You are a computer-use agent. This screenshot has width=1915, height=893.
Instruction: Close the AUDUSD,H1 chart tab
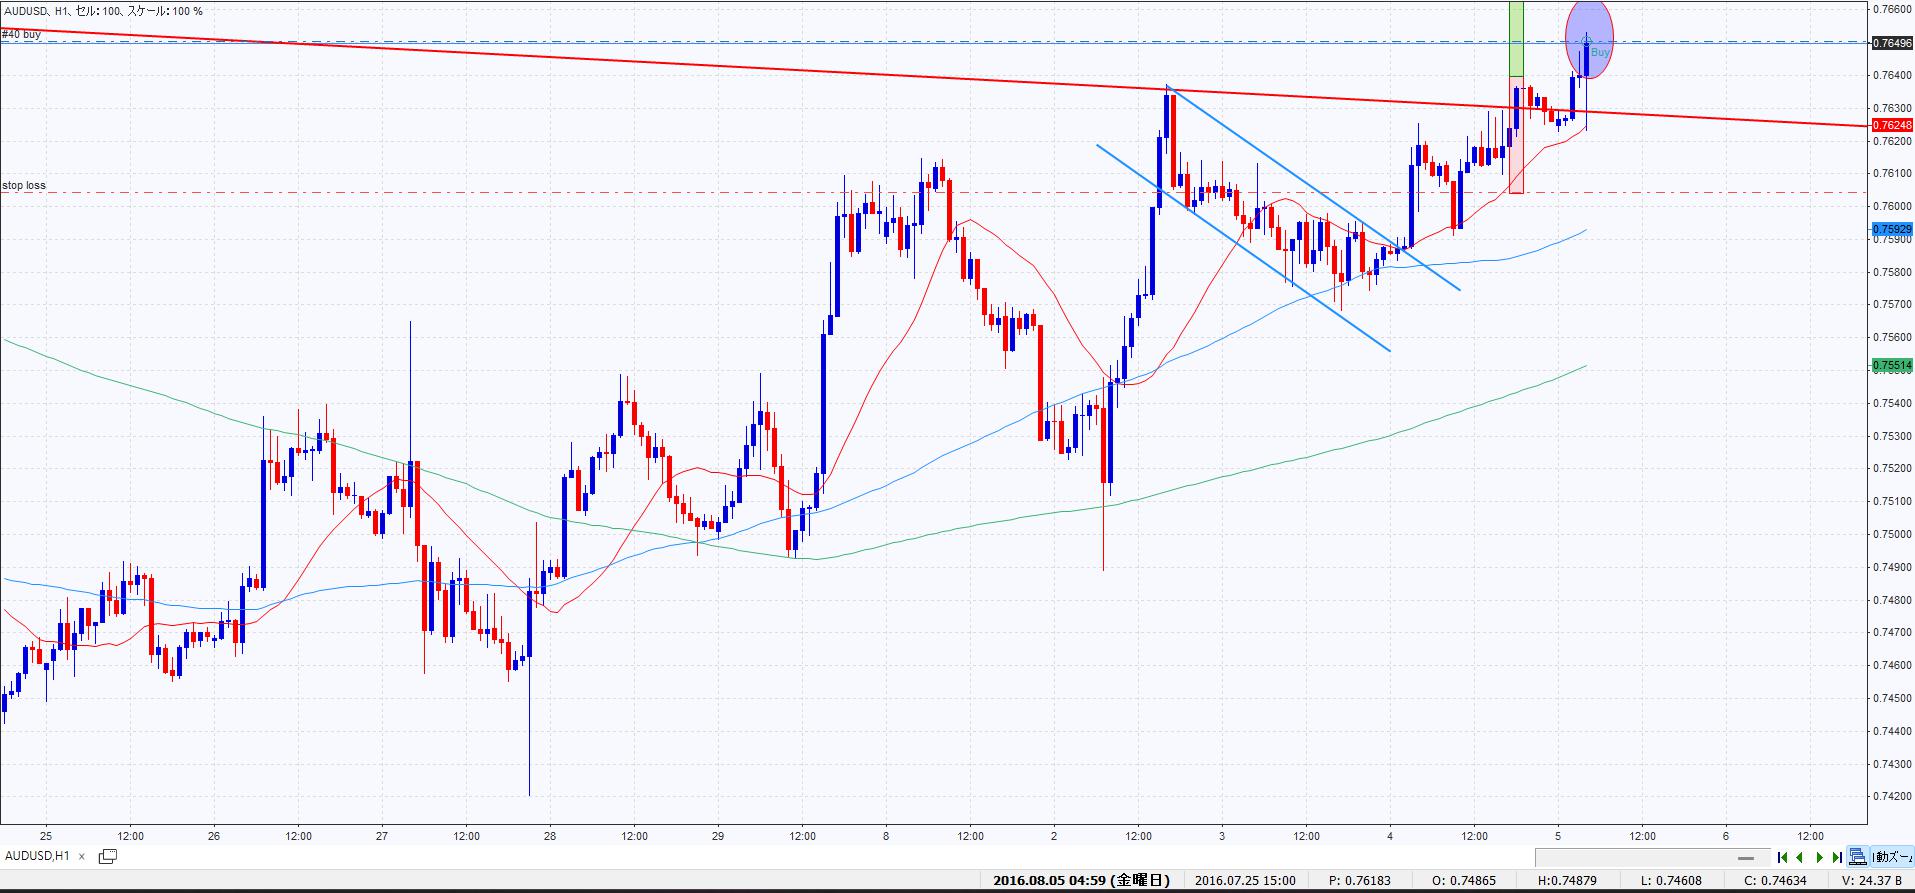(82, 856)
